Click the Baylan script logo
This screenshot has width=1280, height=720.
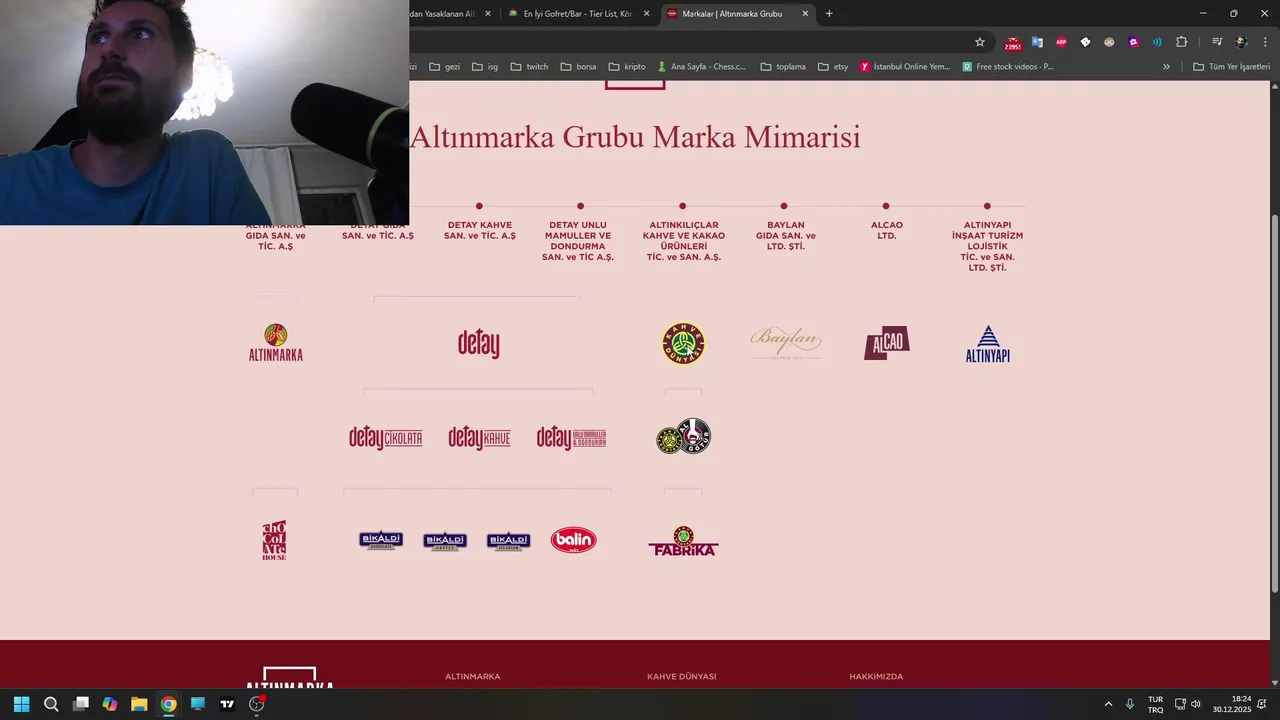(786, 343)
